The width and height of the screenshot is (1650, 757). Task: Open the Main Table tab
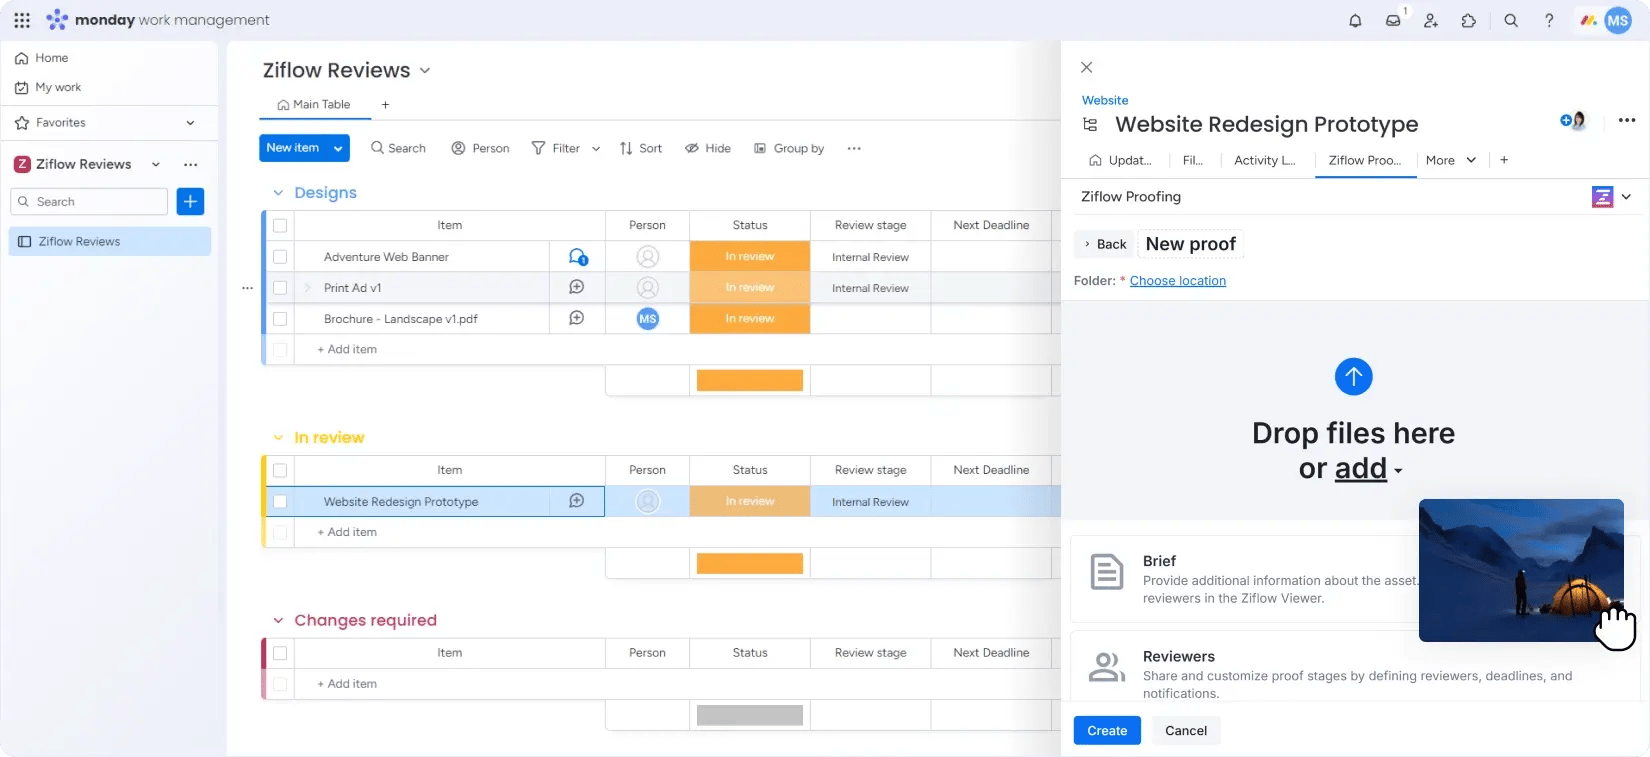(x=314, y=105)
